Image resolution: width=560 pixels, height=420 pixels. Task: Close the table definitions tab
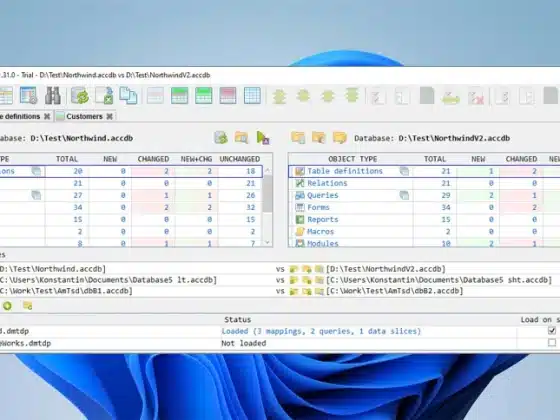click(47, 116)
